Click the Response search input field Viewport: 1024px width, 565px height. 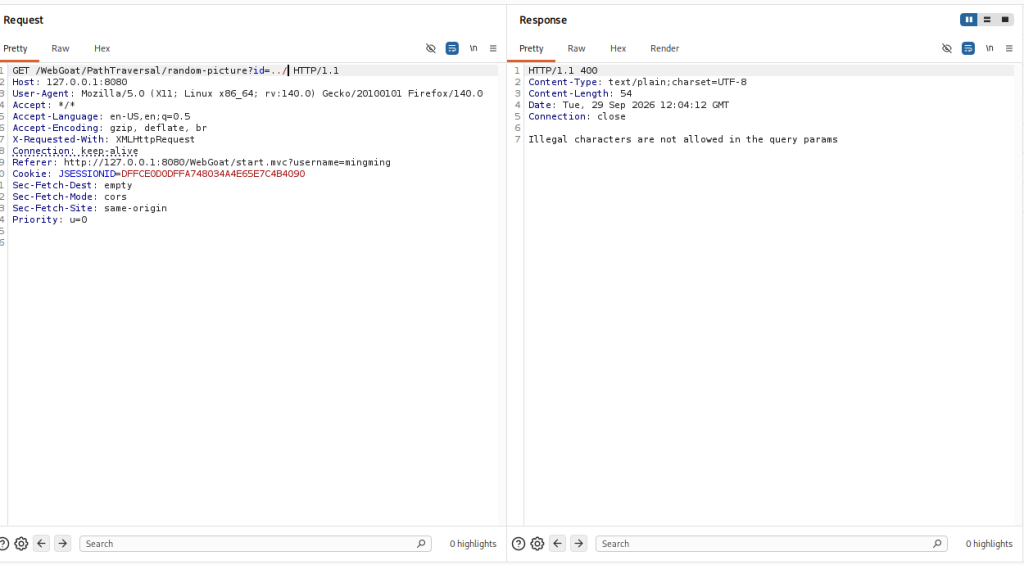tap(771, 543)
